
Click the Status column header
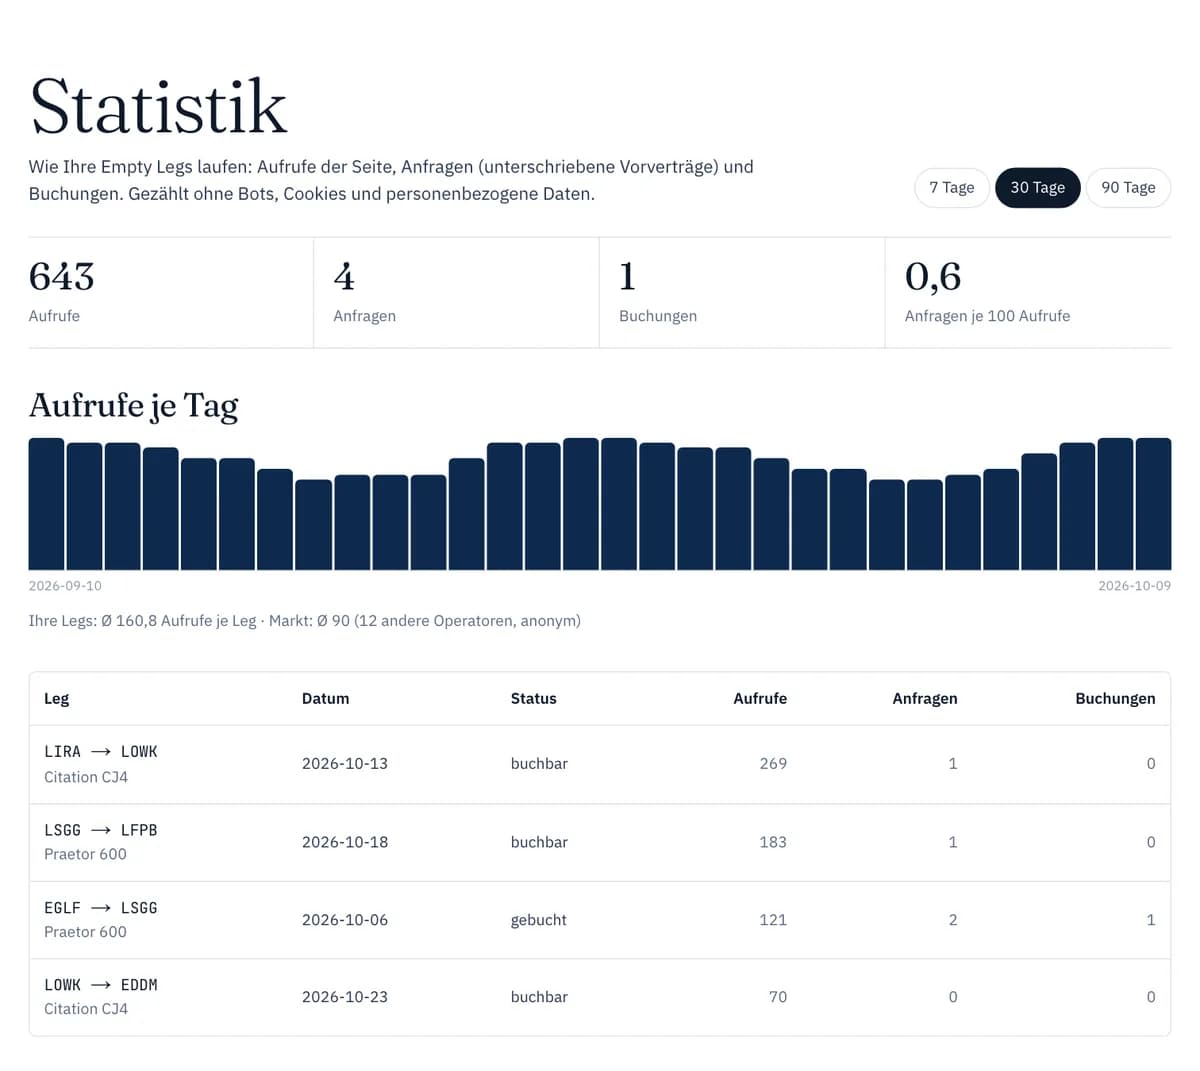click(533, 699)
